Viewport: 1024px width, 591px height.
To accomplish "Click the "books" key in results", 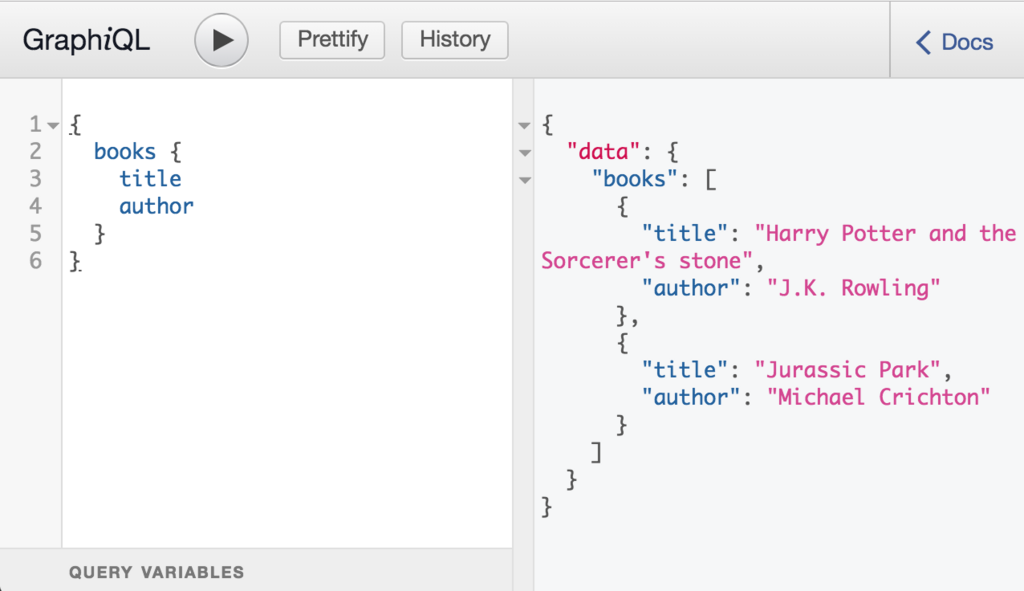I will coord(635,179).
